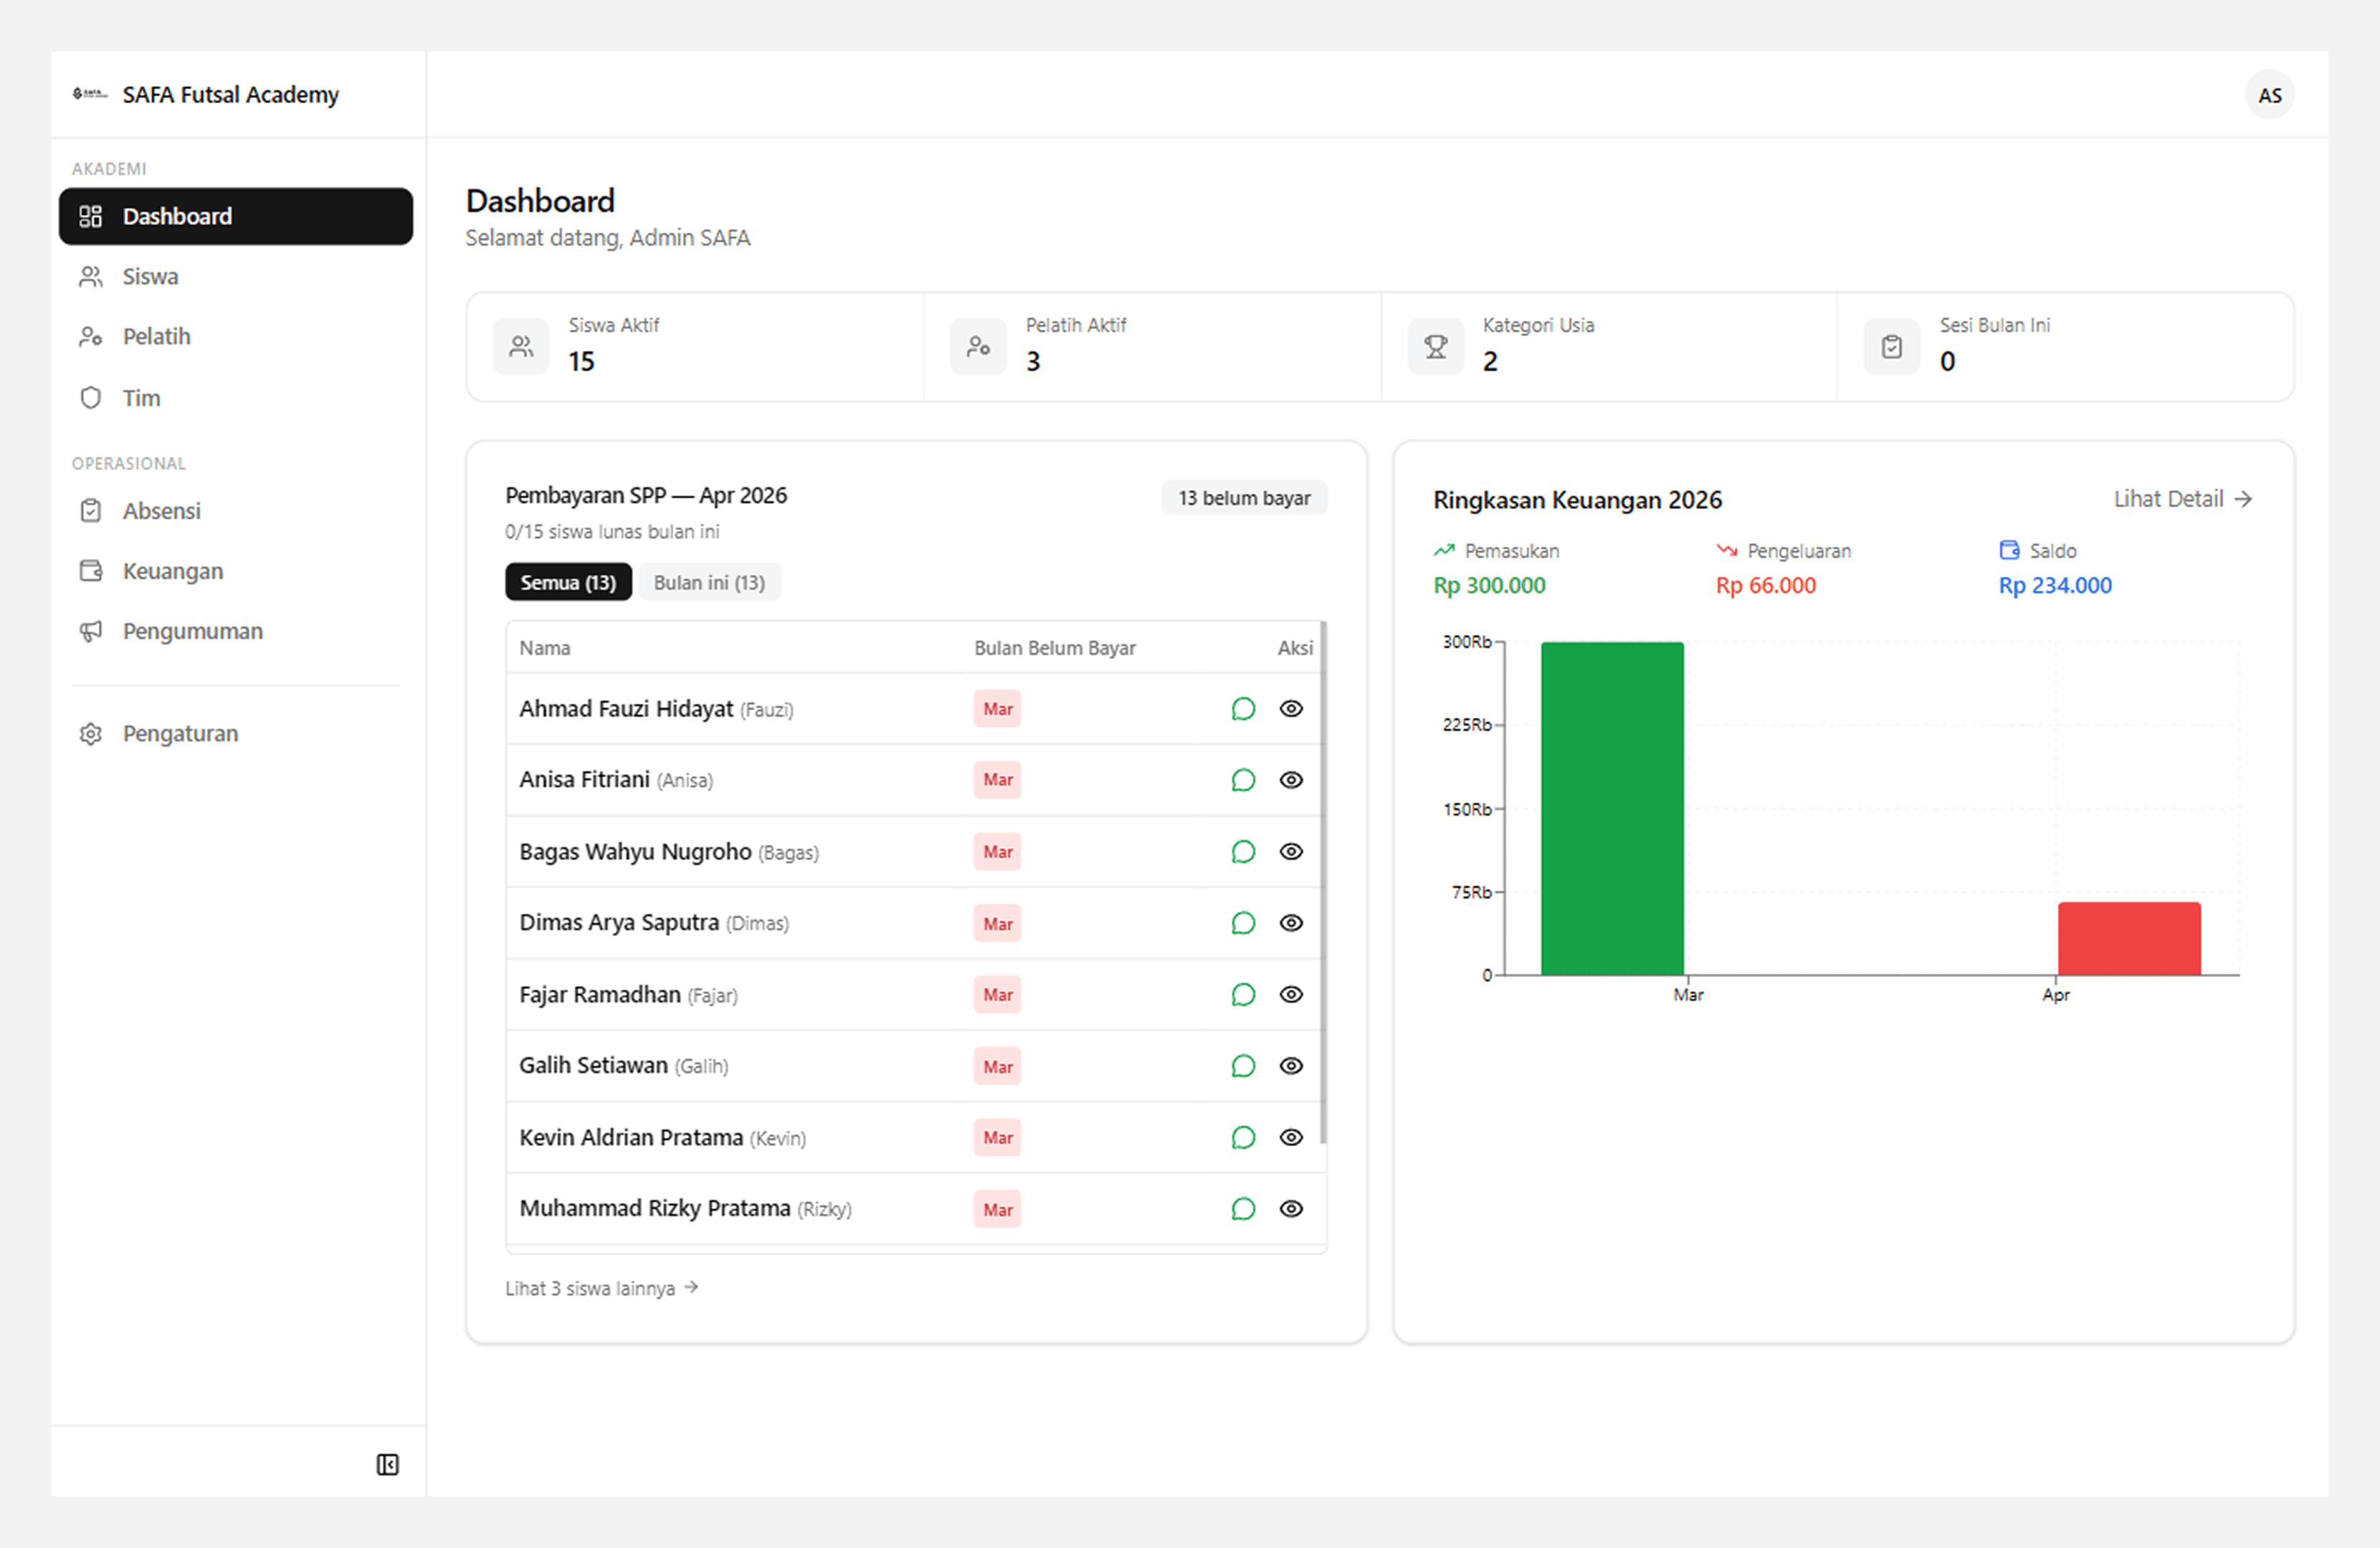Click the Pengumuman megaphone icon
The height and width of the screenshot is (1548, 2380).
(91, 631)
